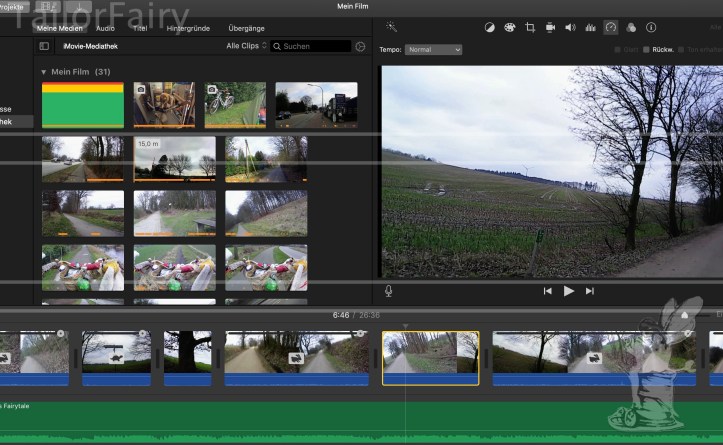Click the magic wand auto-enhance icon
This screenshot has width=723, height=445.
tap(391, 27)
